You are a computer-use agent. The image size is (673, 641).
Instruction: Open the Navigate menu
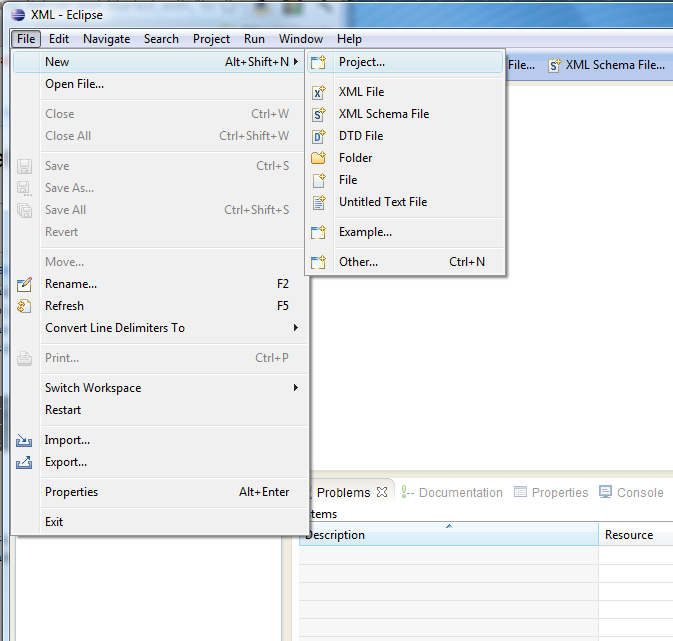[106, 39]
